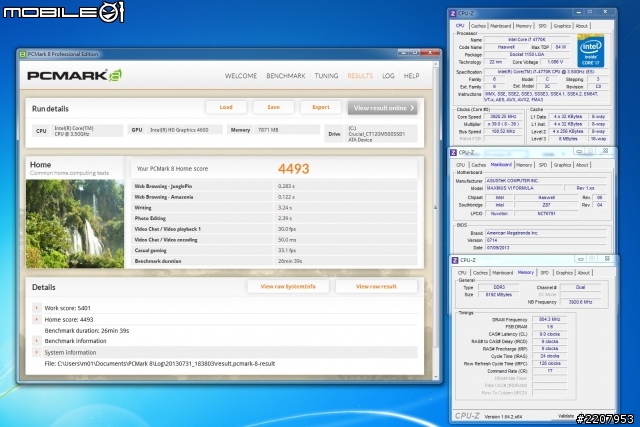Open the TUNING section
Viewport: 640px width, 427px height.
click(326, 76)
